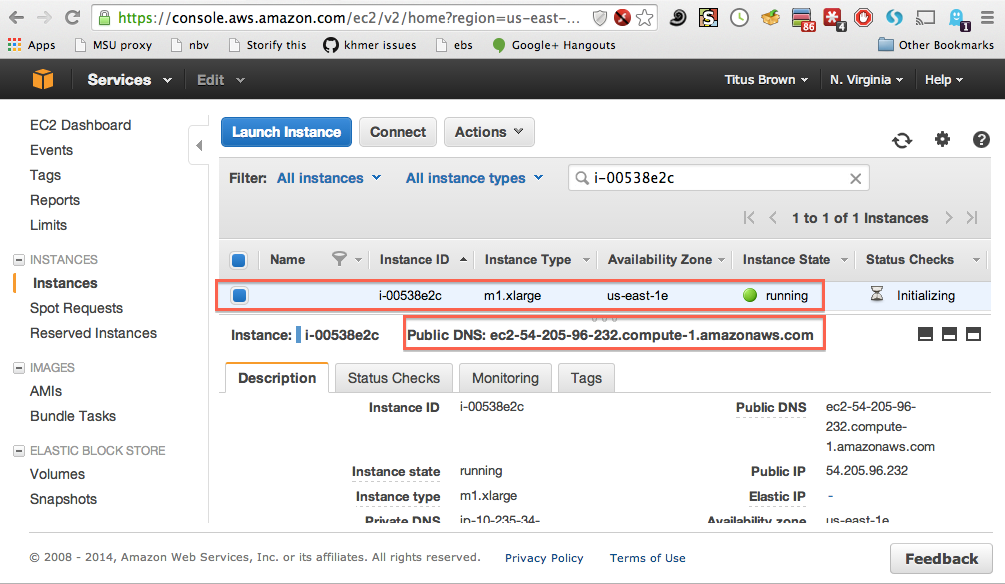The image size is (1005, 584).
Task: Open the help question mark icon
Action: tap(981, 139)
